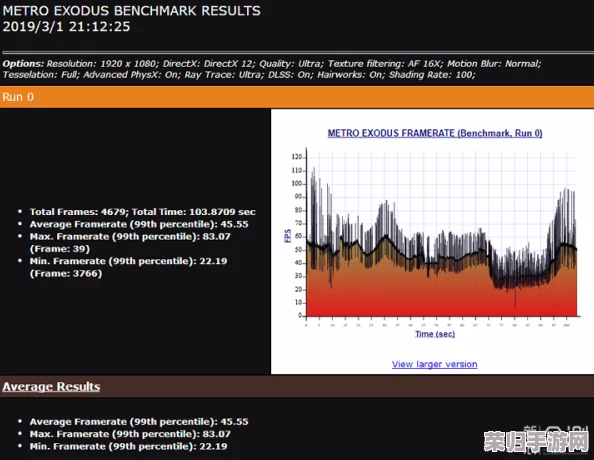Viewport: 594px width, 460px height.
Task: Click the Time (sec) axis label
Action: pyautogui.click(x=435, y=334)
